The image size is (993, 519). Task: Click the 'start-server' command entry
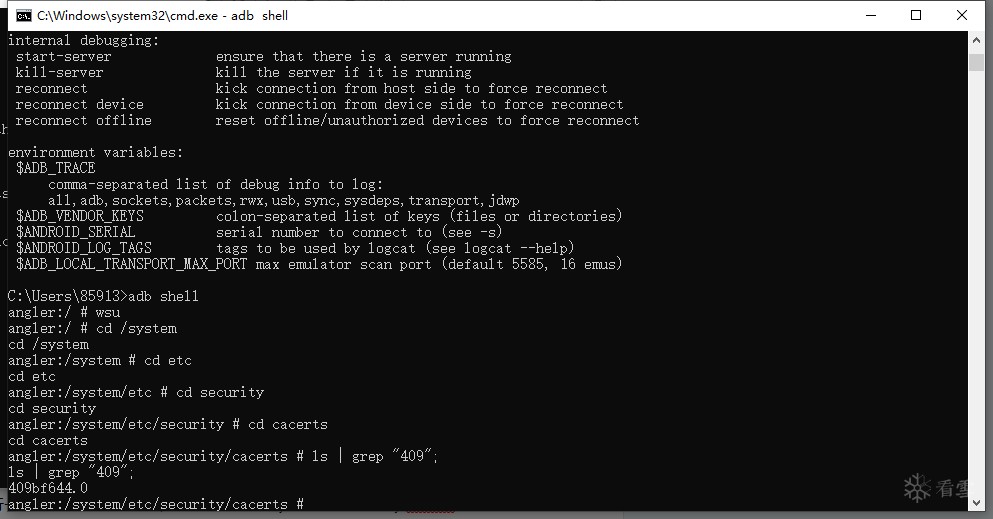click(x=63, y=56)
